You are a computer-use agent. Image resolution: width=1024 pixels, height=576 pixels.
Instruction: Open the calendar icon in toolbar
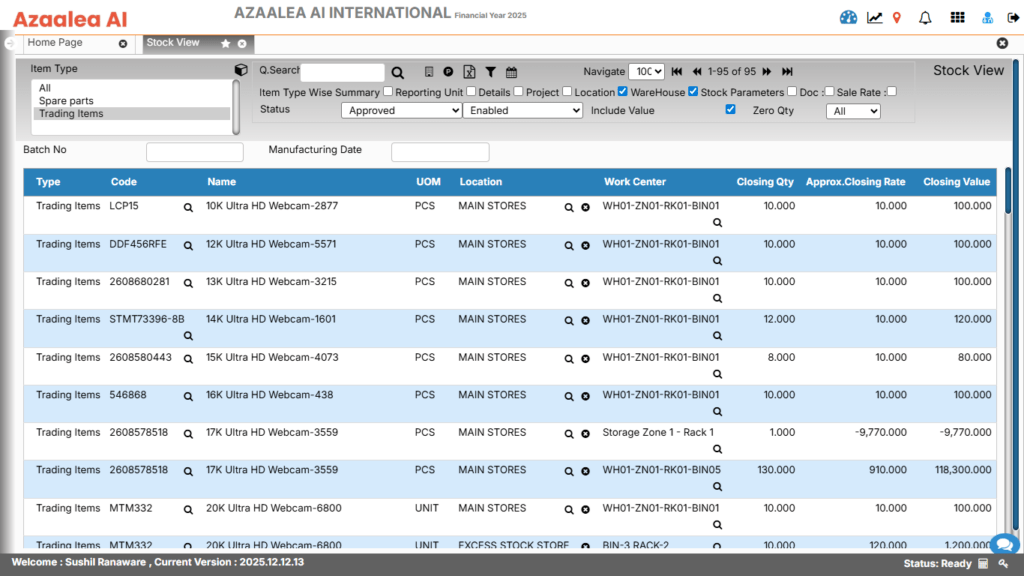512,72
